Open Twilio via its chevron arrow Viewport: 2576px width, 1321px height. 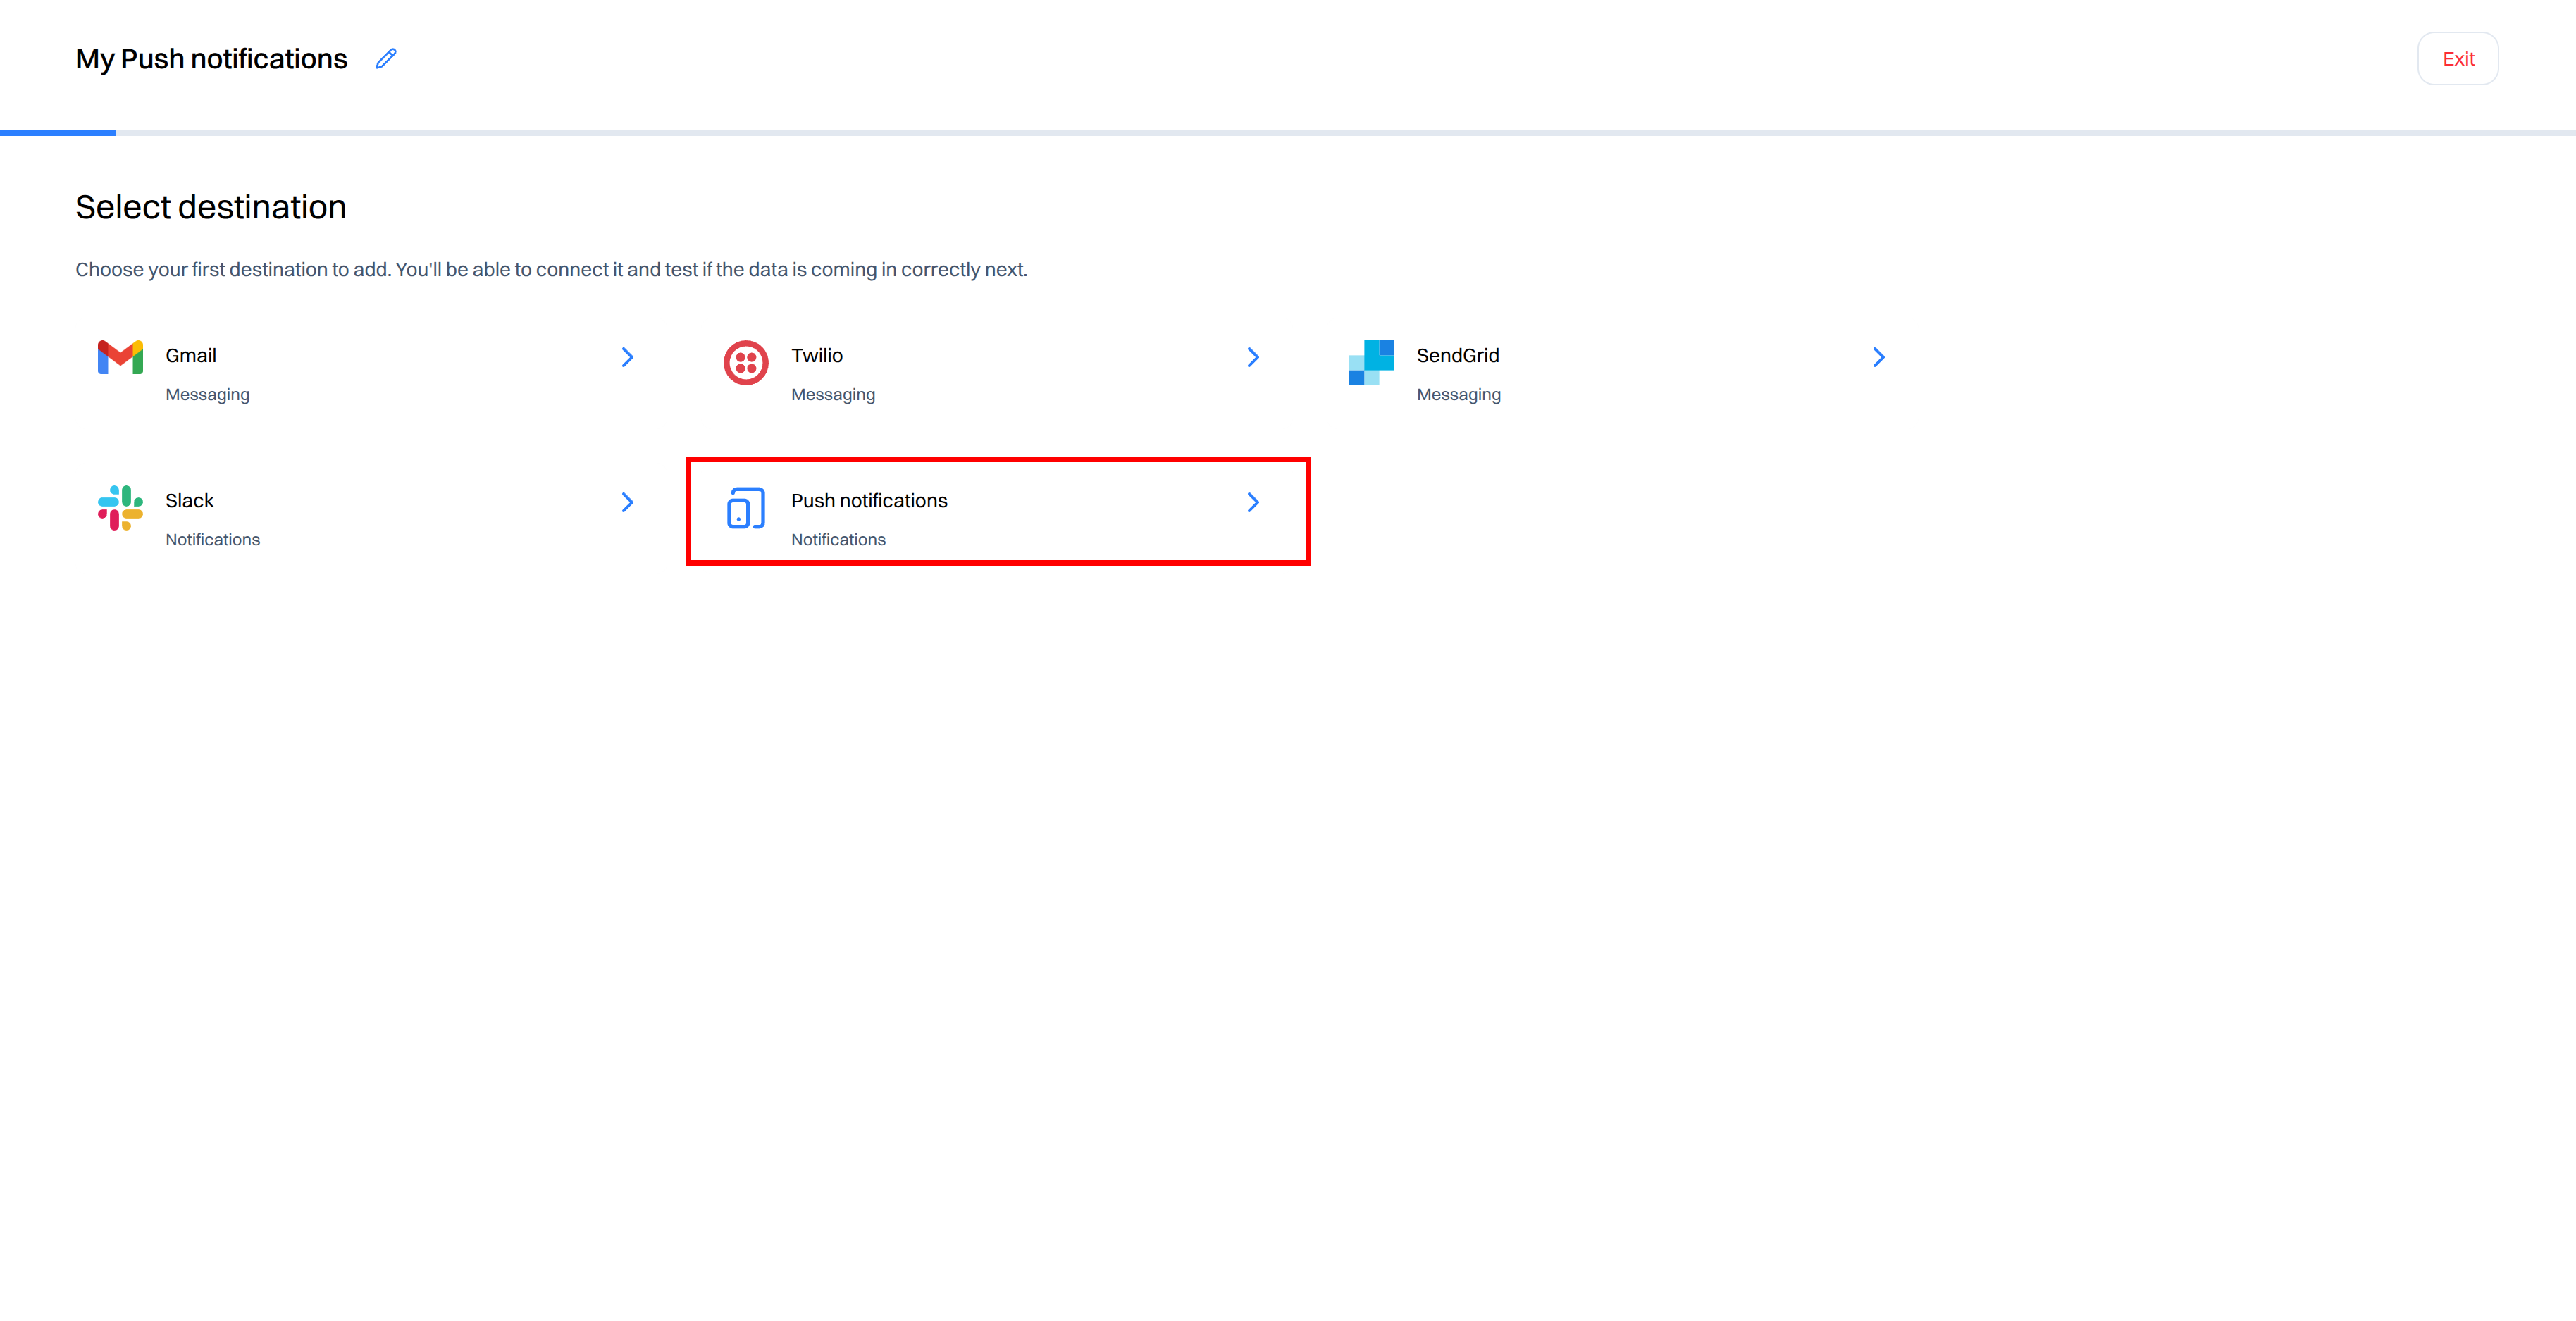(x=1253, y=357)
